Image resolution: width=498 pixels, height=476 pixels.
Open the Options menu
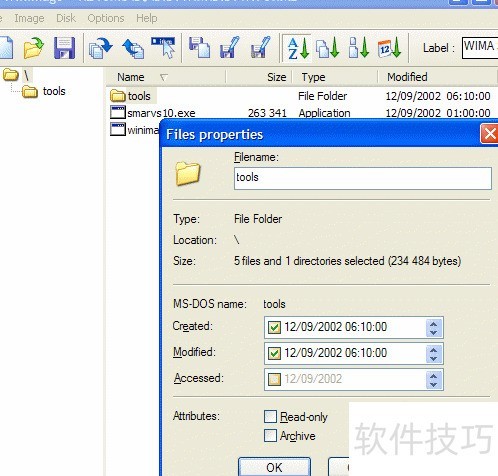(x=106, y=18)
